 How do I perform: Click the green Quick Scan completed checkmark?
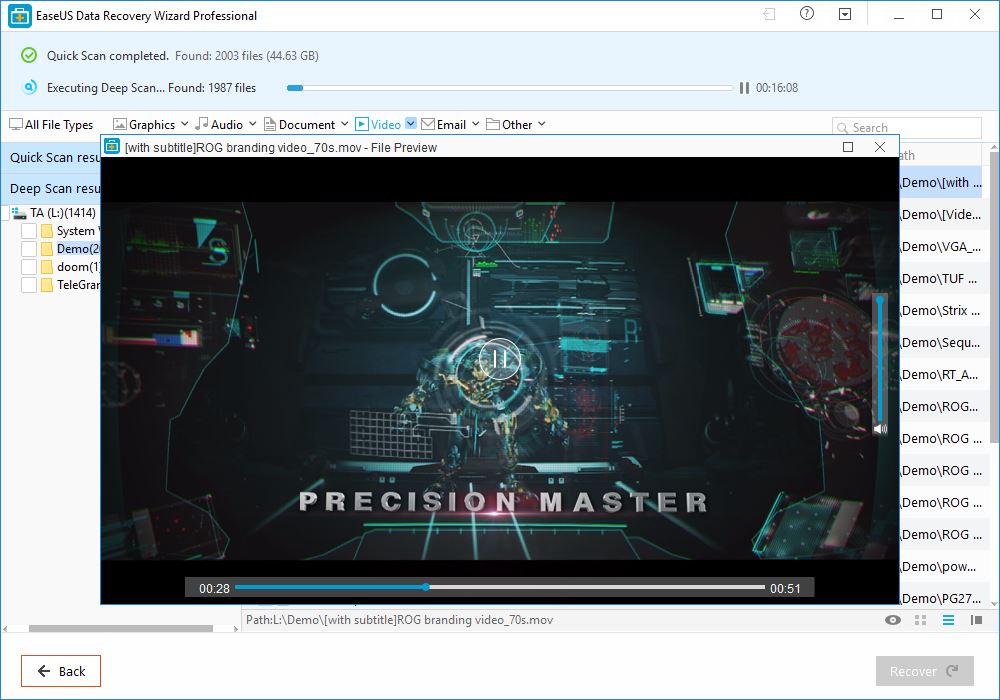tap(29, 55)
